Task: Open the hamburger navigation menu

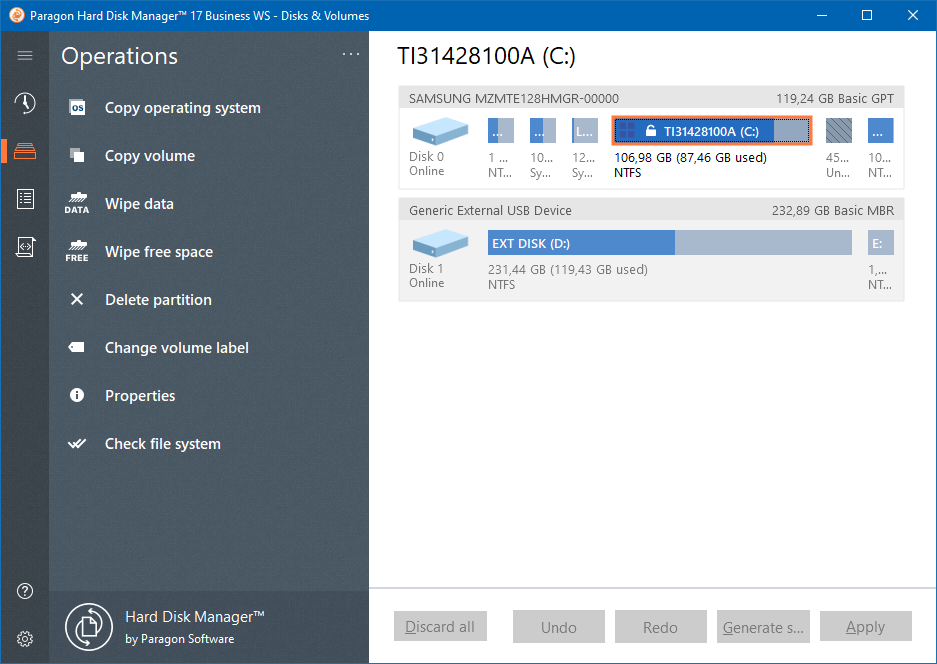Action: click(x=25, y=56)
